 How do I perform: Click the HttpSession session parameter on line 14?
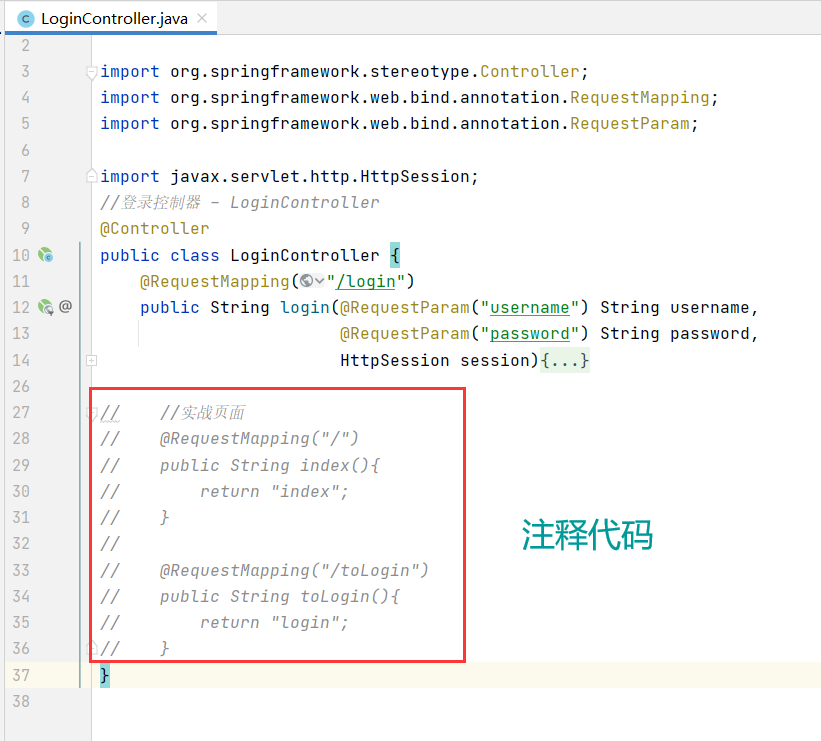coord(435,361)
